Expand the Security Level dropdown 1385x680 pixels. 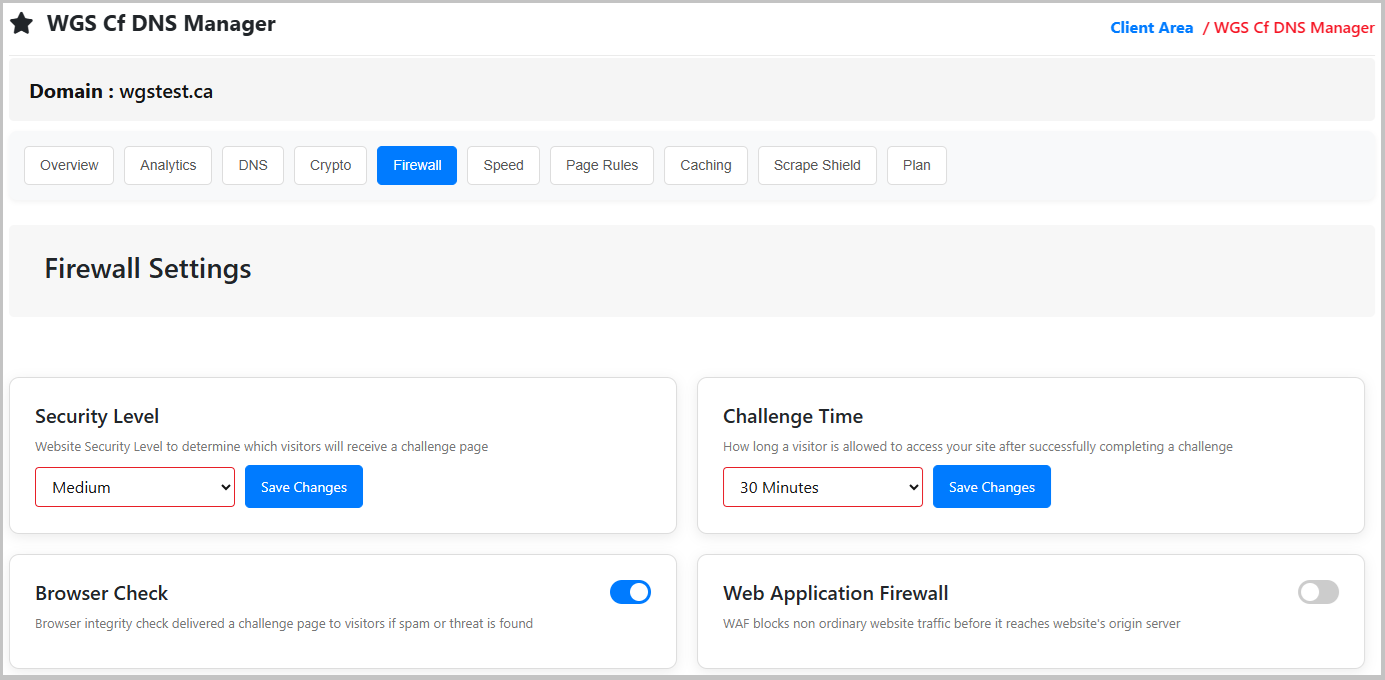coord(135,487)
